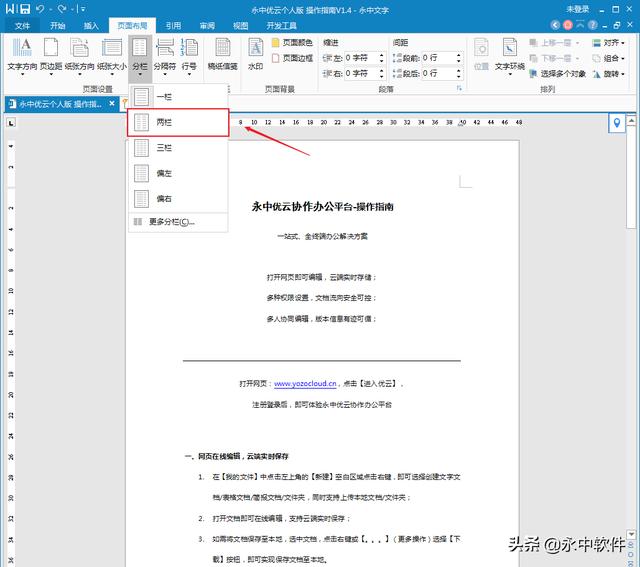This screenshot has width=640, height=567.
Task: Click the tab stop selector on ruler
Action: pos(11,122)
